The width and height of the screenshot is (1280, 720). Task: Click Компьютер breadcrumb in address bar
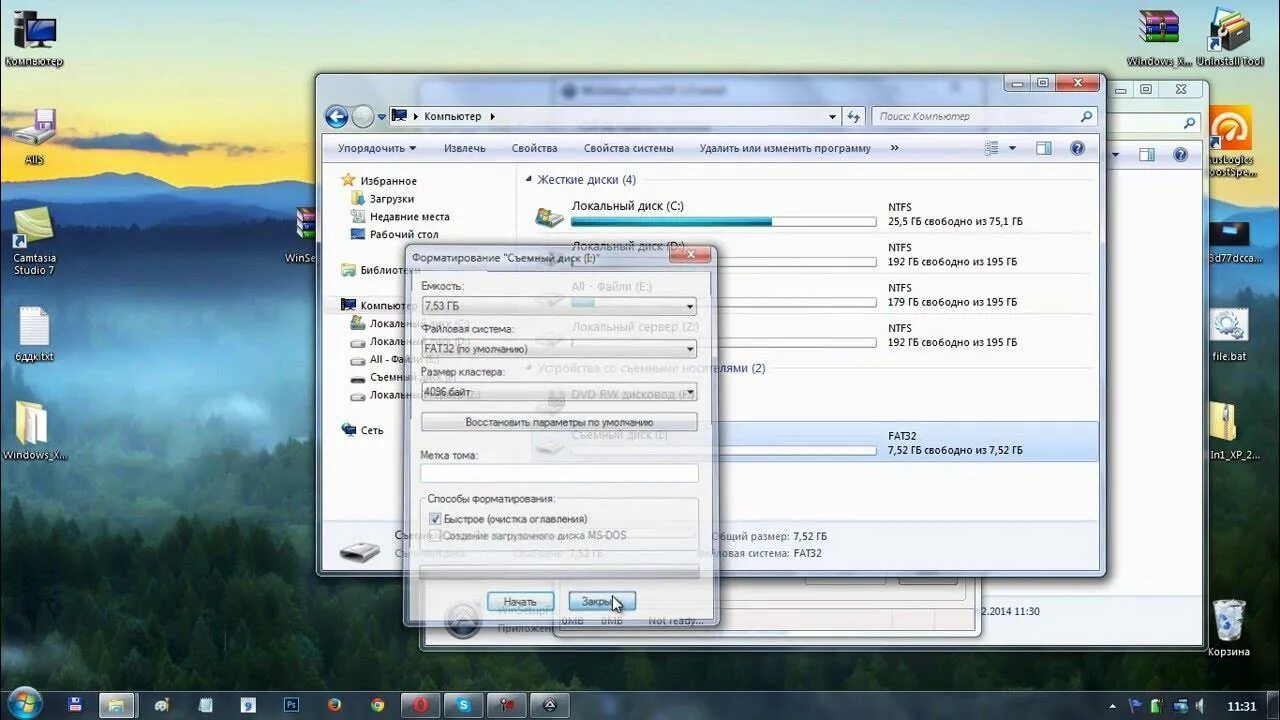pyautogui.click(x=452, y=116)
